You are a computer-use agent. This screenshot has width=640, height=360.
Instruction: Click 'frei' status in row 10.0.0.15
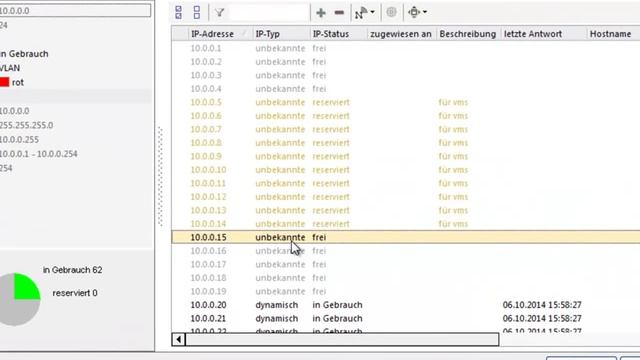point(319,237)
